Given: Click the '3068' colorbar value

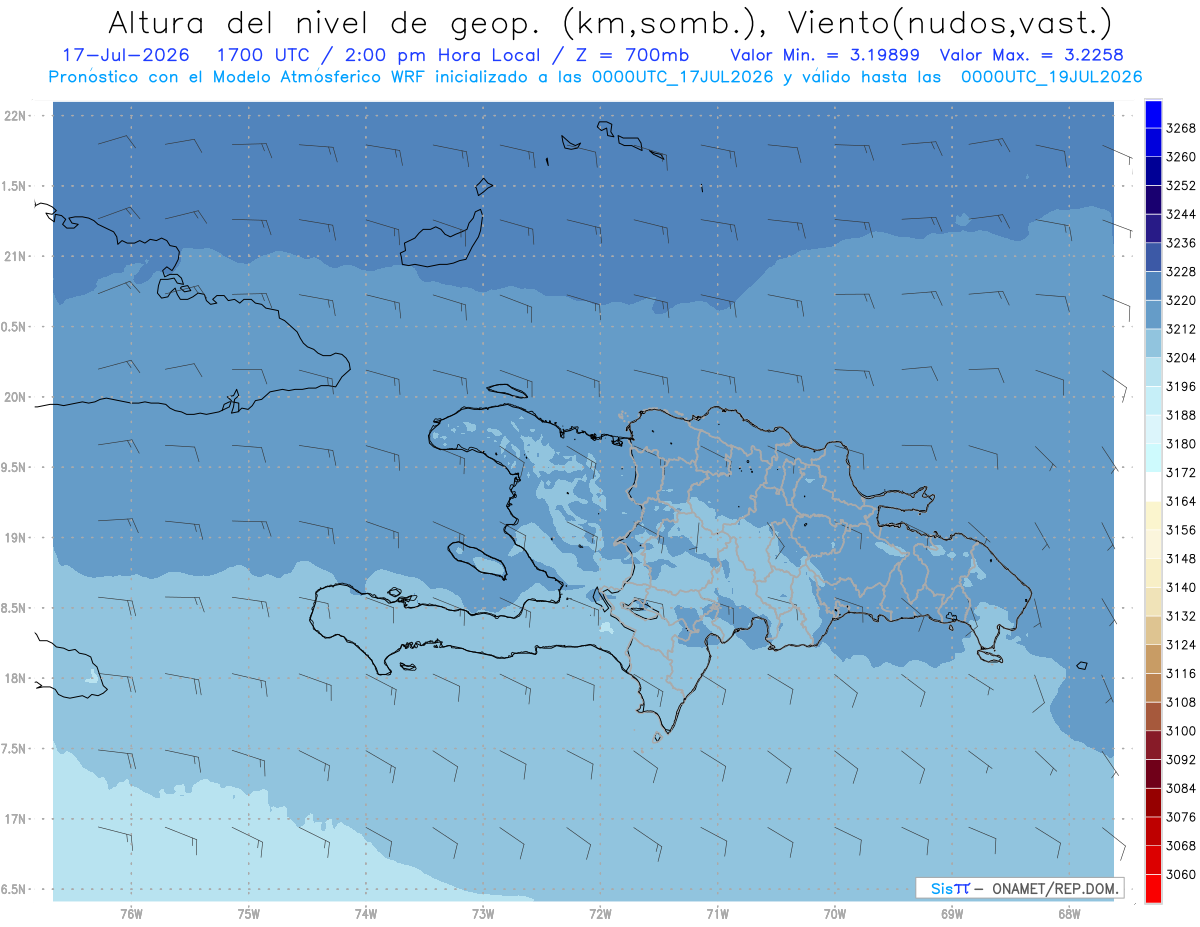Looking at the screenshot, I should pyautogui.click(x=1181, y=846).
